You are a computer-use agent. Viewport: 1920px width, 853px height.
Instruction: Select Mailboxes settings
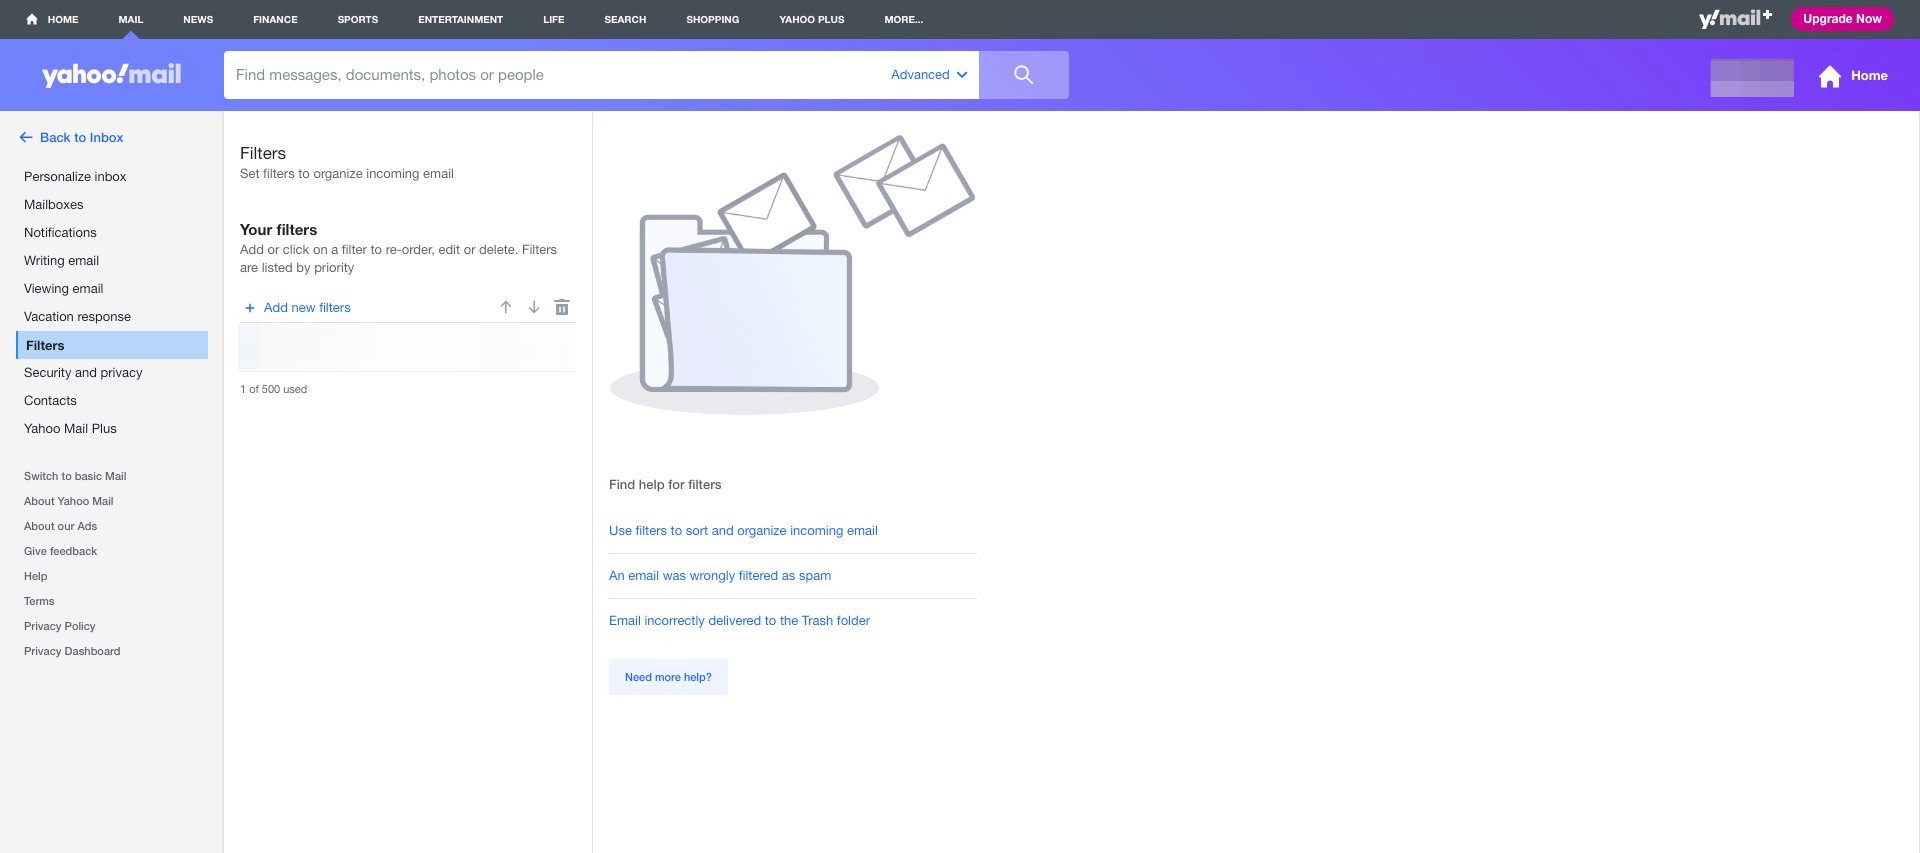click(54, 205)
